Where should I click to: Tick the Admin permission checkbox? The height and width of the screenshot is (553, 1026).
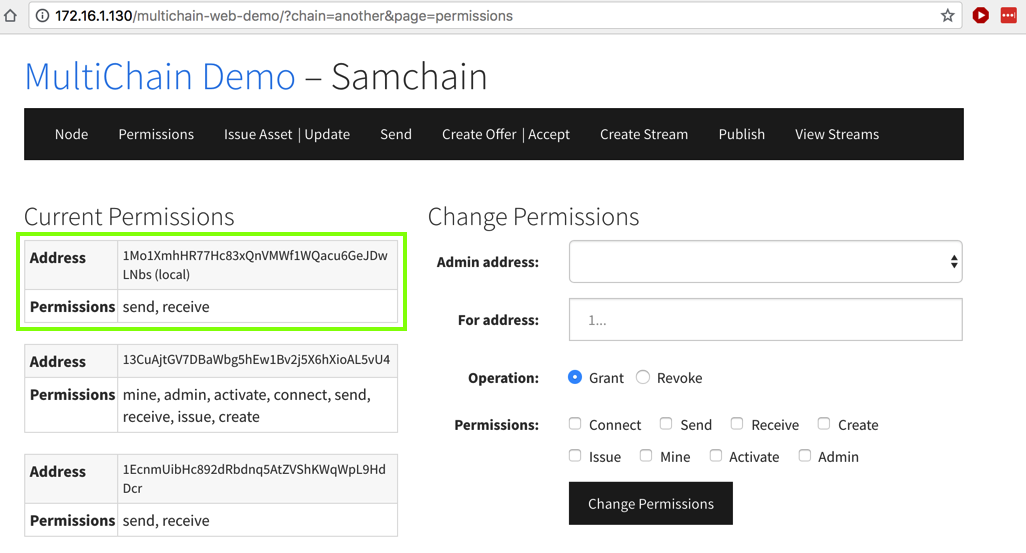coord(805,456)
